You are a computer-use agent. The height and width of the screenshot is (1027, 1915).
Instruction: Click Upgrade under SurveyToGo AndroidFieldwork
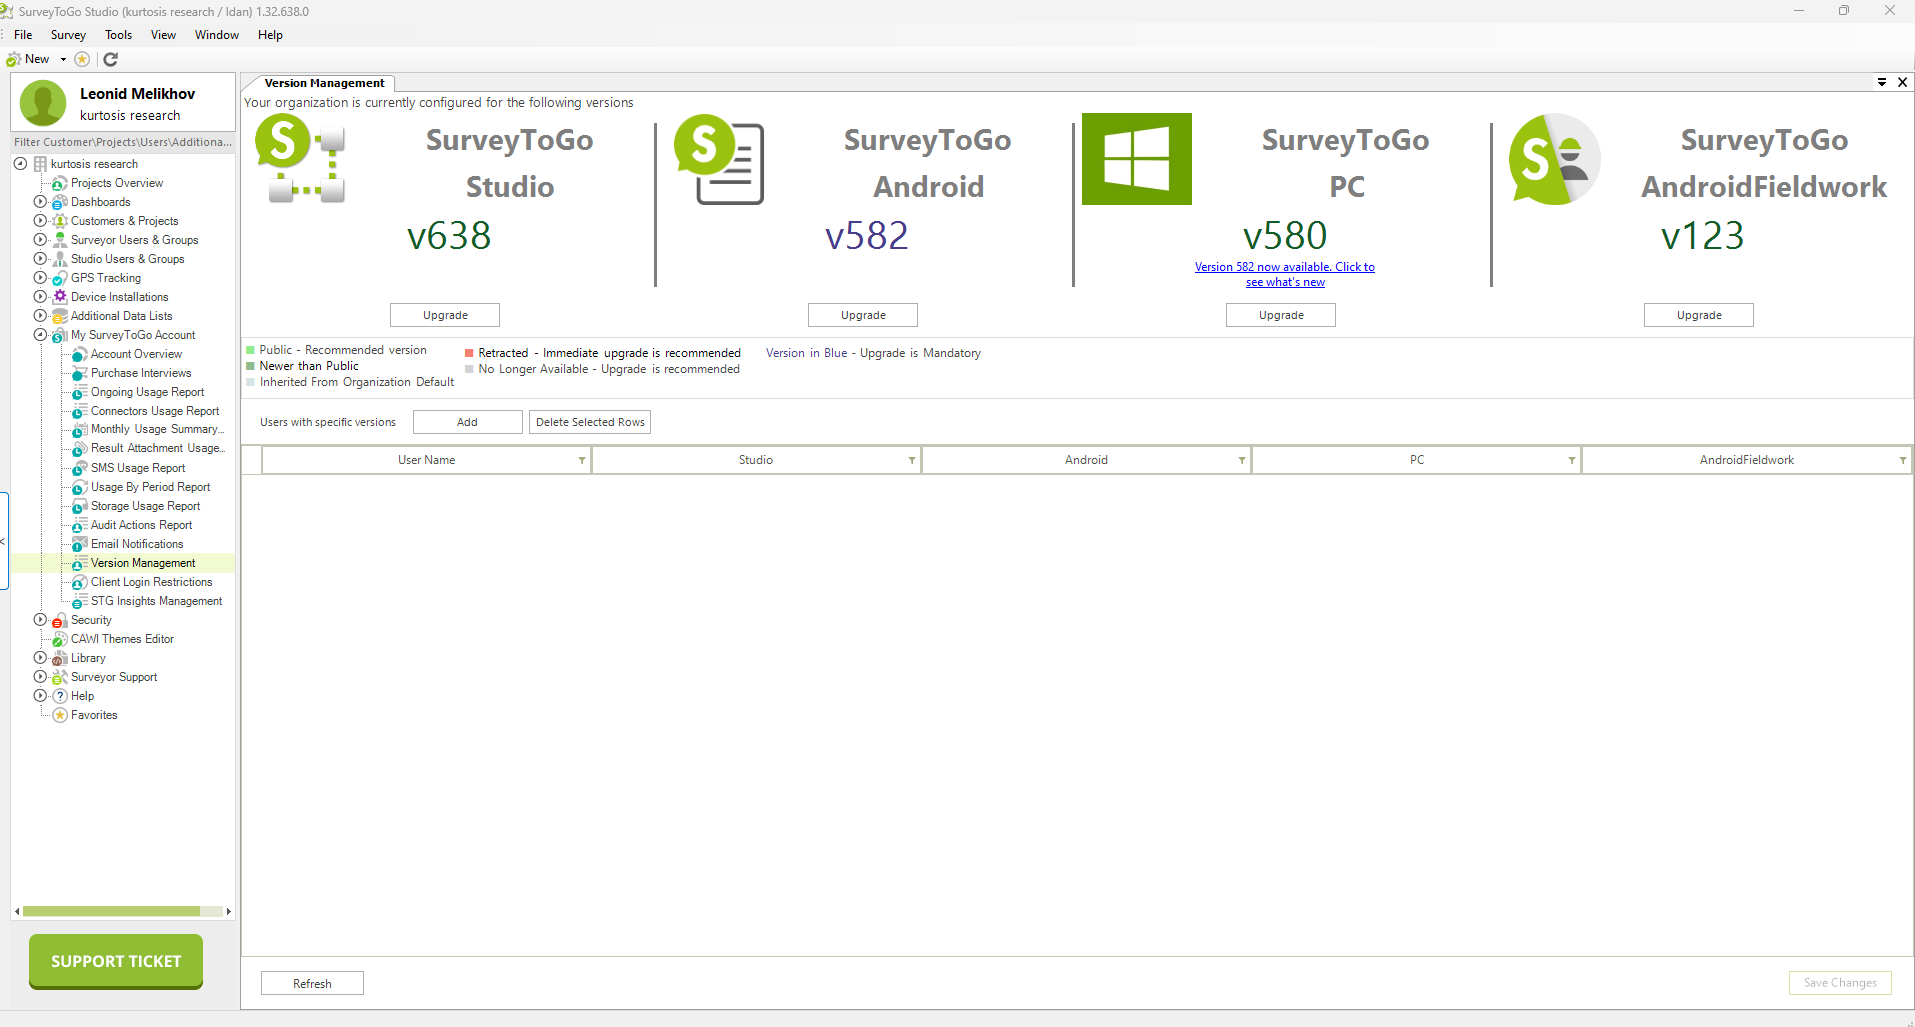[x=1699, y=315]
